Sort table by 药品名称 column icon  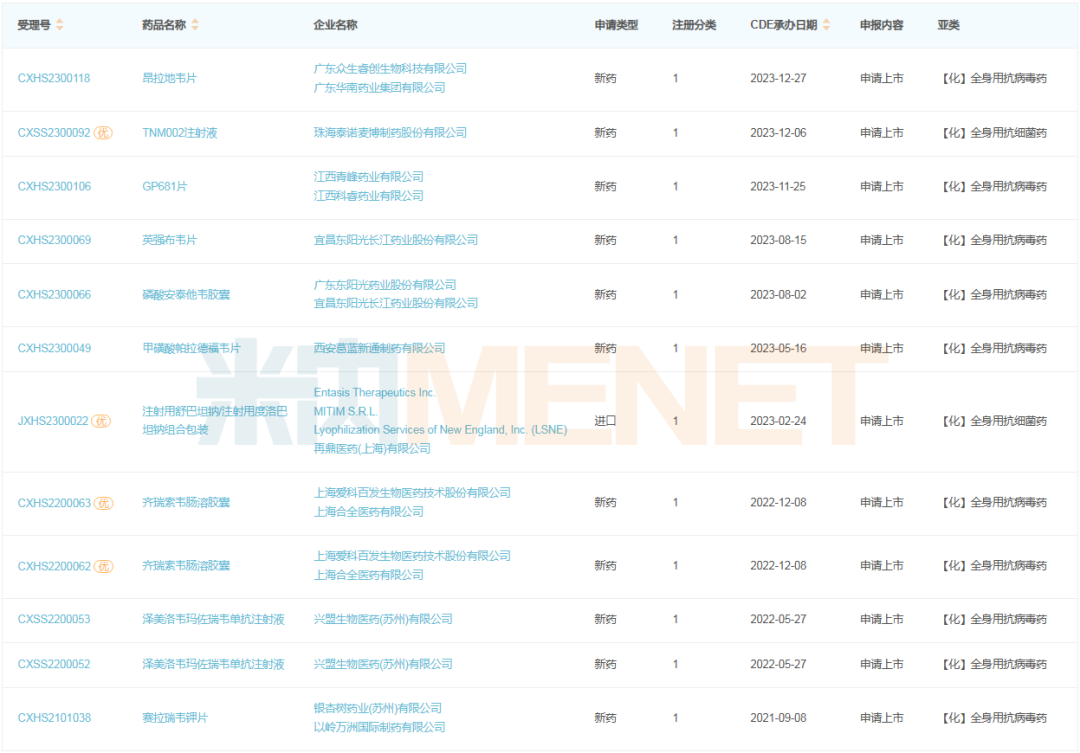click(195, 25)
